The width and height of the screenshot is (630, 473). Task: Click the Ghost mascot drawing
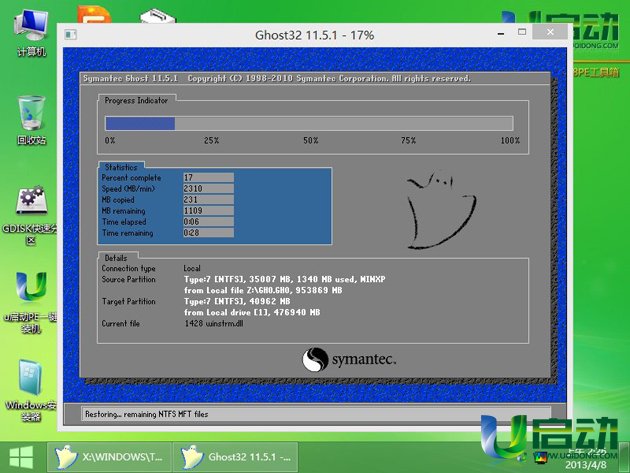click(441, 210)
